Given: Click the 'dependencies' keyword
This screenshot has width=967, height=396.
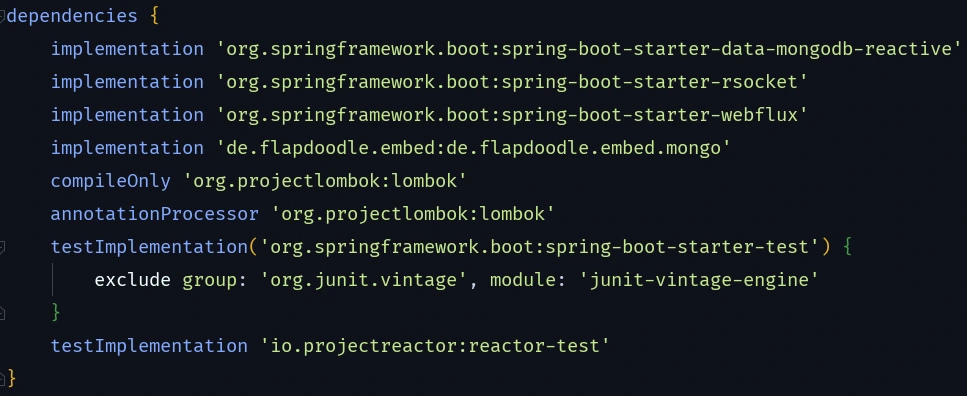Looking at the screenshot, I should click(72, 17).
